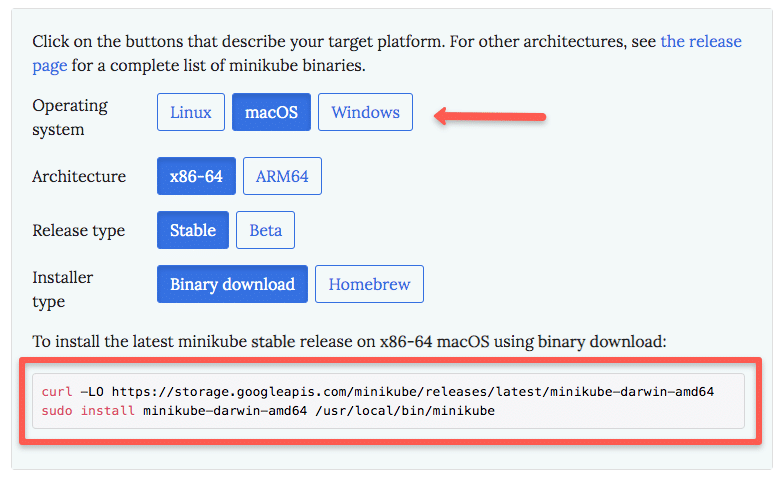
Task: Click the 'Architecture' label
Action: tap(79, 176)
